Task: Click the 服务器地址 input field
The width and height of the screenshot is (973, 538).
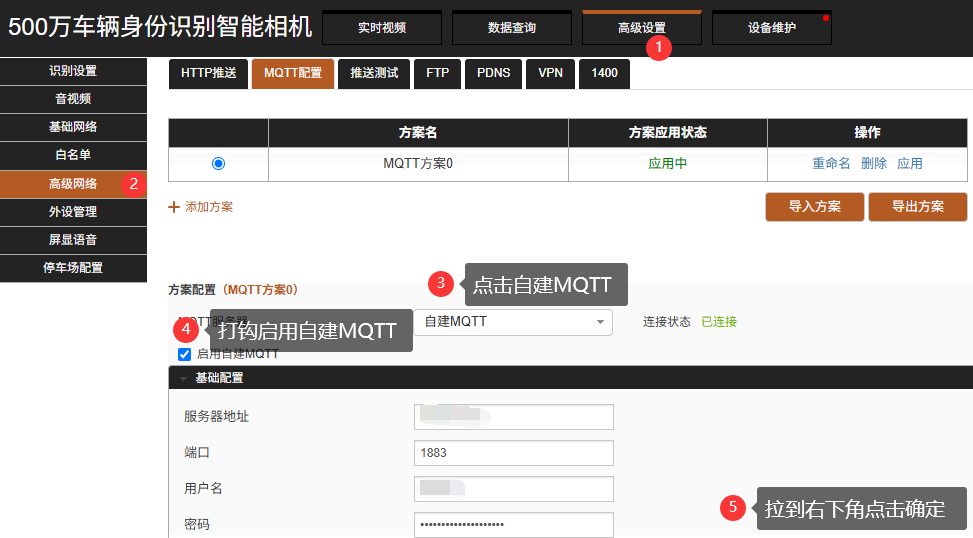Action: tap(514, 417)
